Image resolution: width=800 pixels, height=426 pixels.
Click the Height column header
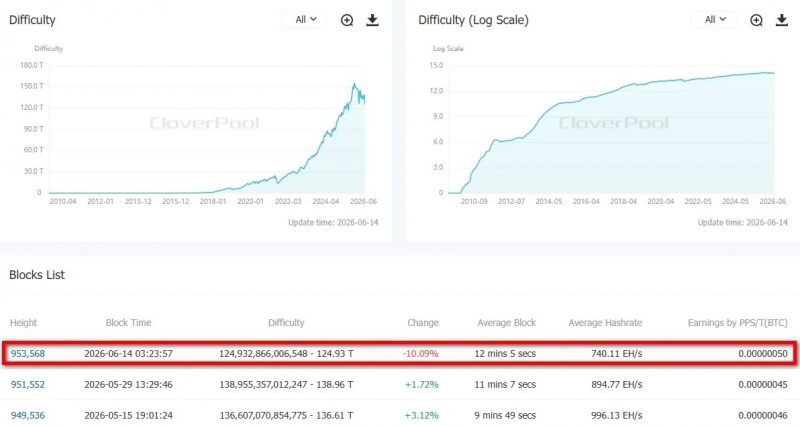tap(23, 322)
